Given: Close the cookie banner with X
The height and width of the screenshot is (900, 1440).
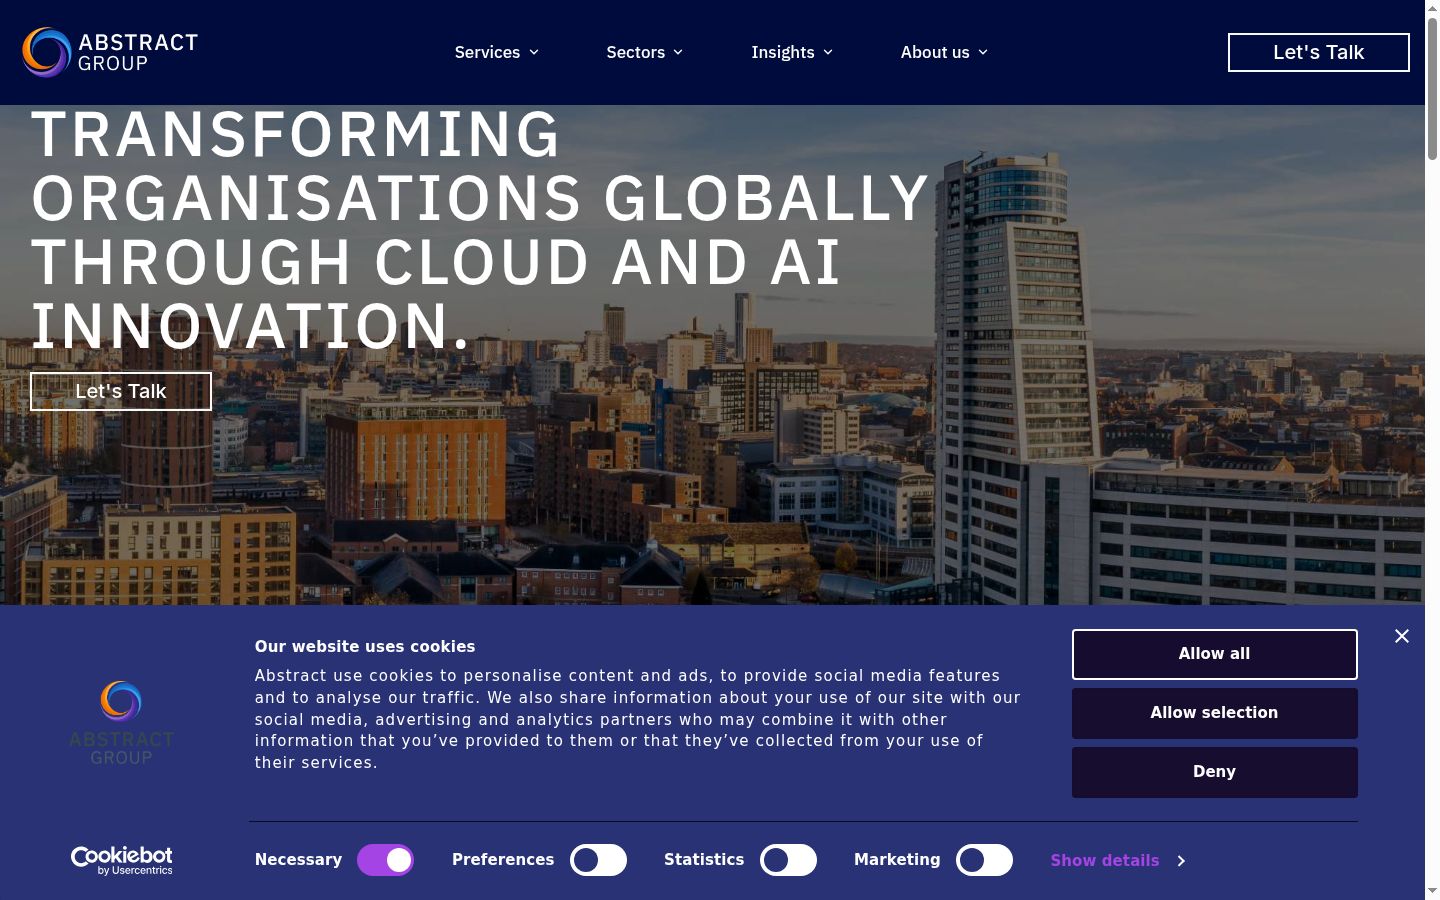Looking at the screenshot, I should (x=1402, y=636).
